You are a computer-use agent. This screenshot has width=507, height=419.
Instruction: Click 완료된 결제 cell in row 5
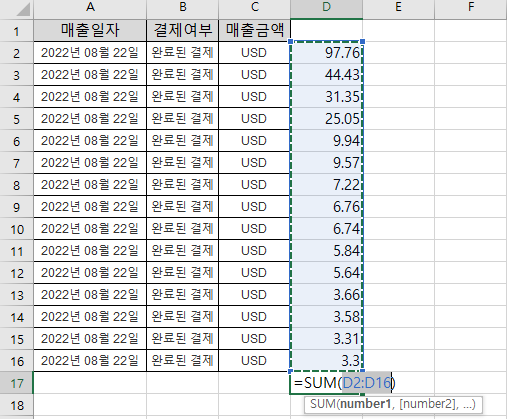(182, 119)
